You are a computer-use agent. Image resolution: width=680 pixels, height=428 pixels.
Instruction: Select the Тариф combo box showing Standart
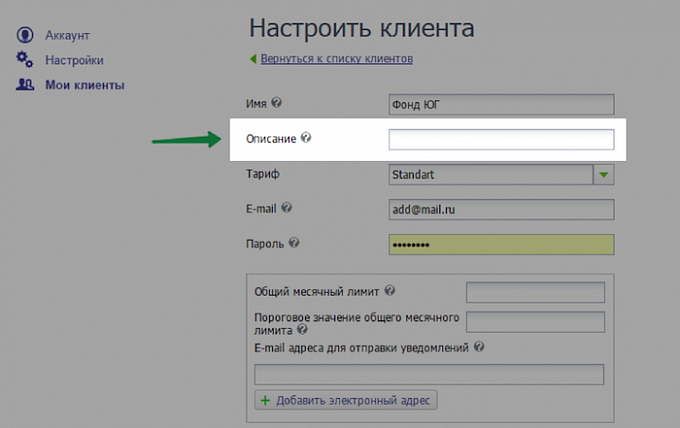(x=501, y=174)
